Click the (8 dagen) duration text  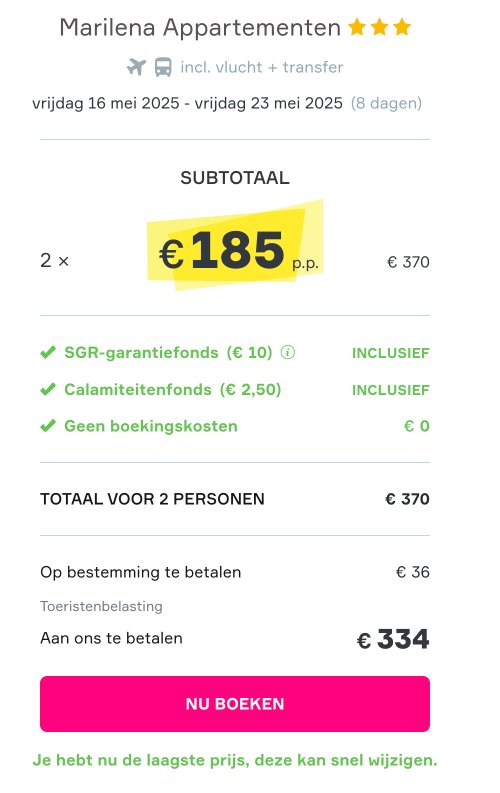click(386, 103)
